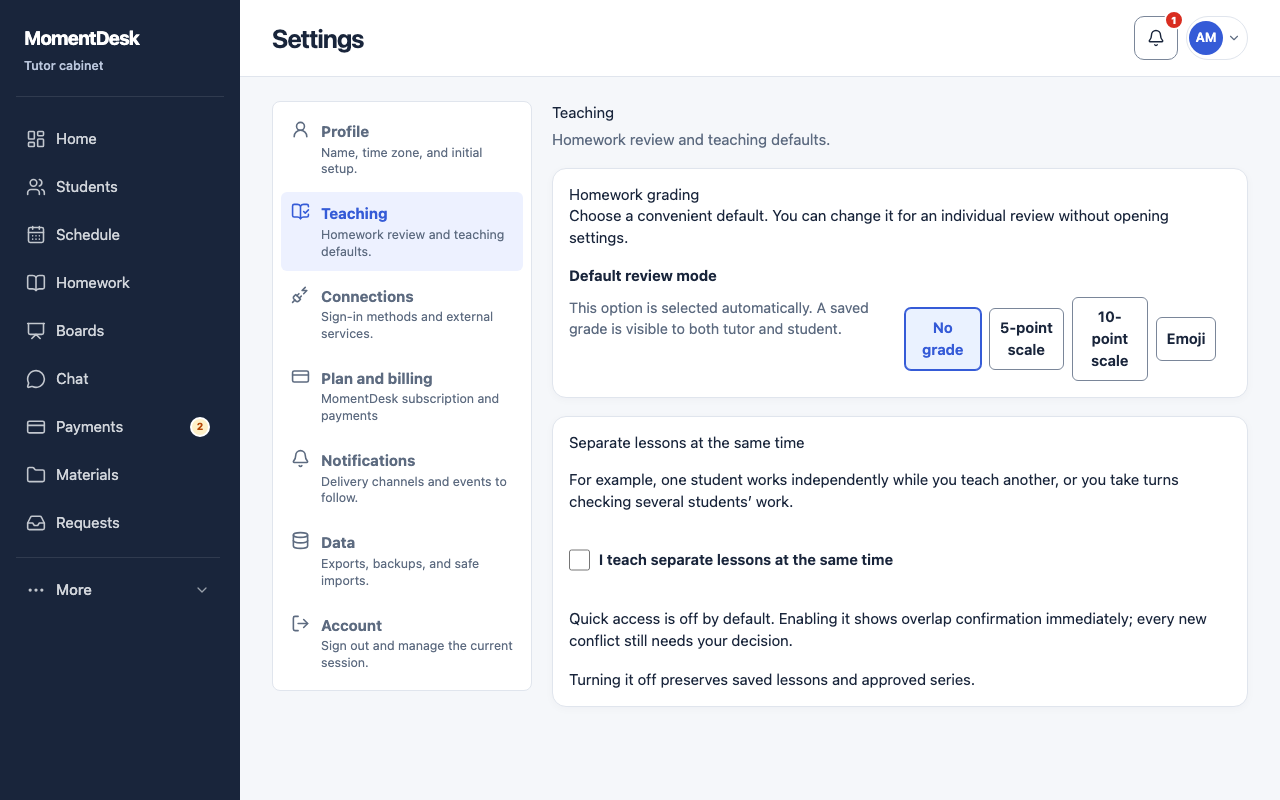Expand the account menu chevron beside the avatar
The width and height of the screenshot is (1280, 800).
click(x=1234, y=38)
